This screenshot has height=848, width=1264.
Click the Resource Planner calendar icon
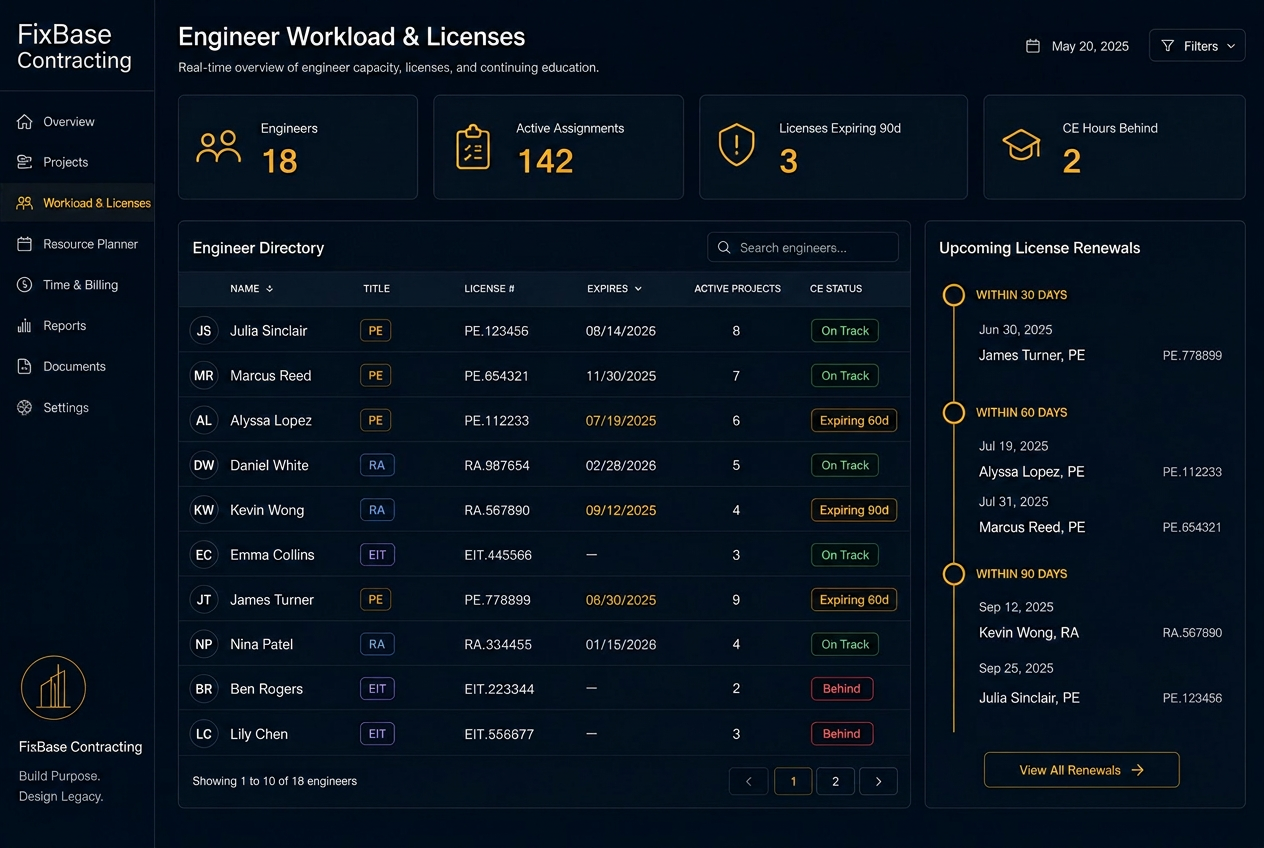[x=25, y=244]
